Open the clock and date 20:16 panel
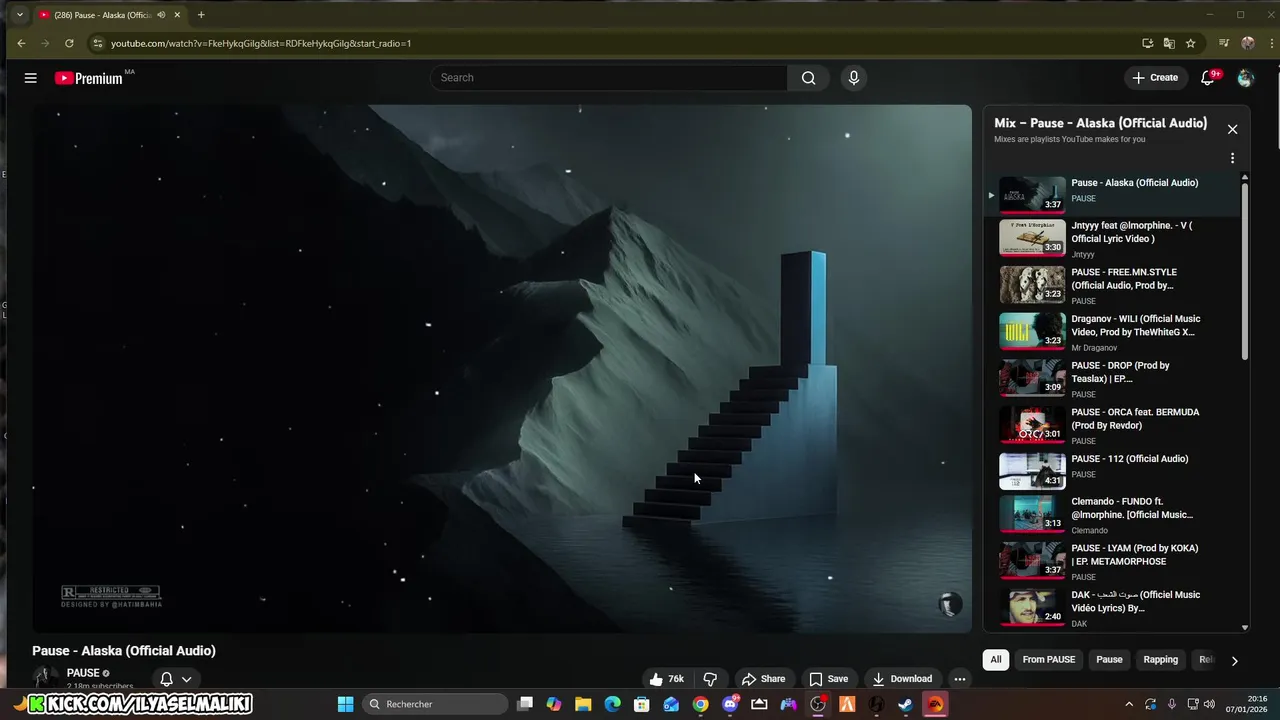 pos(1248,704)
